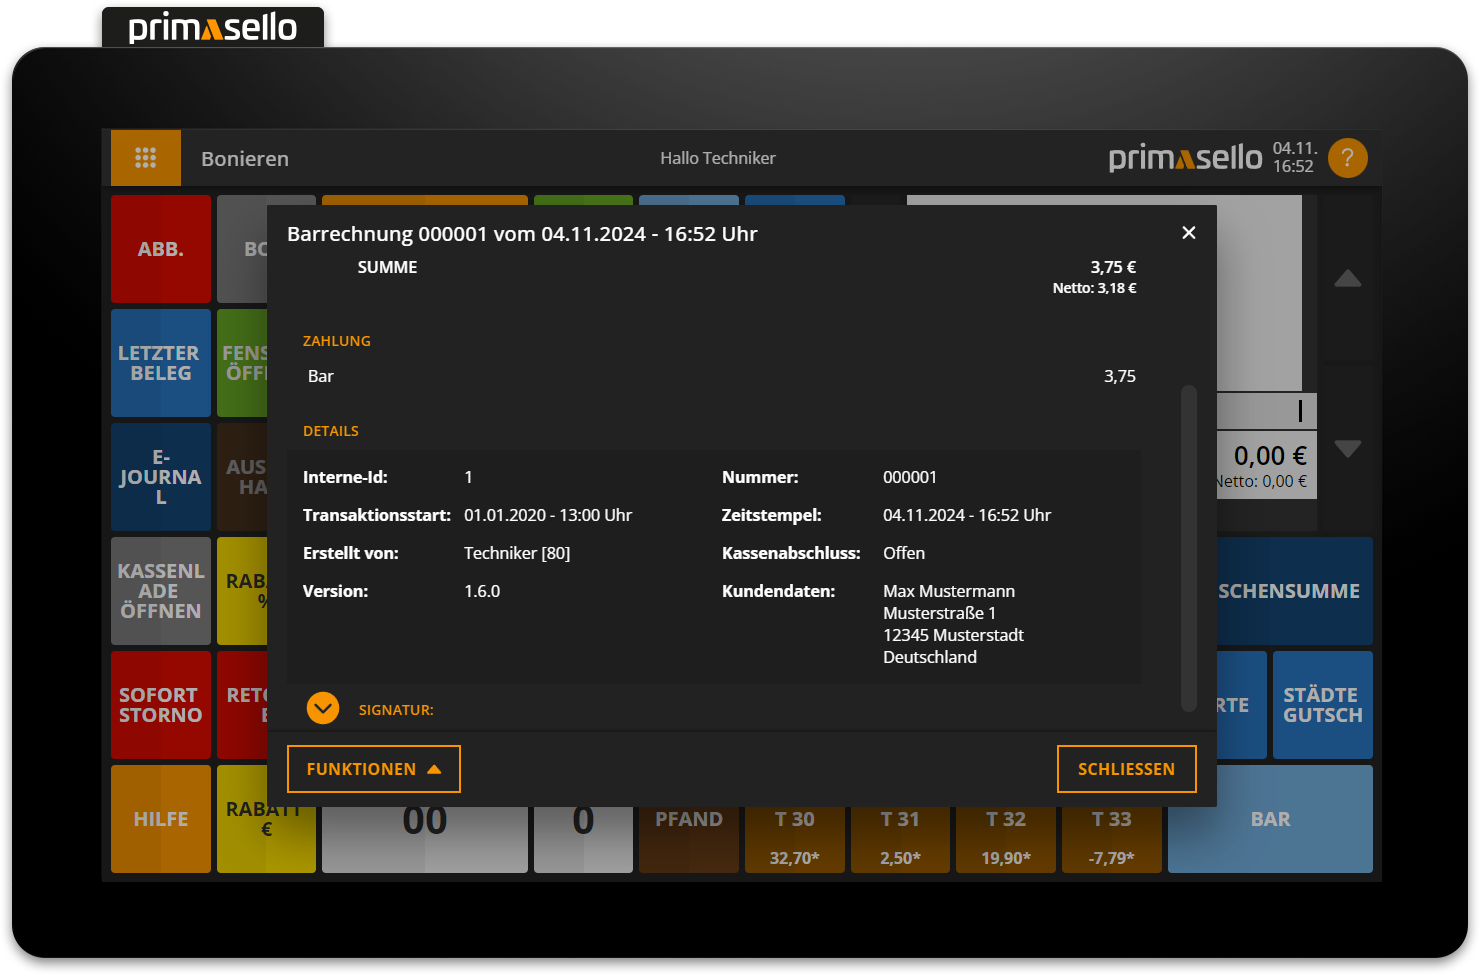Click the orange help question mark icon
Screen dimensions: 1480x975
(x=1347, y=158)
